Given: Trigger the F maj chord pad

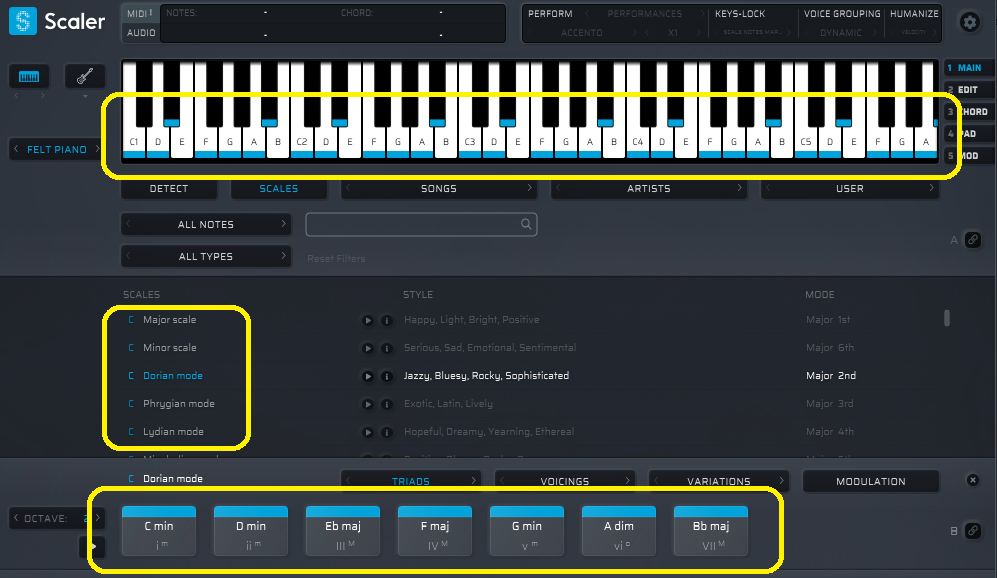Looking at the screenshot, I should point(434,531).
